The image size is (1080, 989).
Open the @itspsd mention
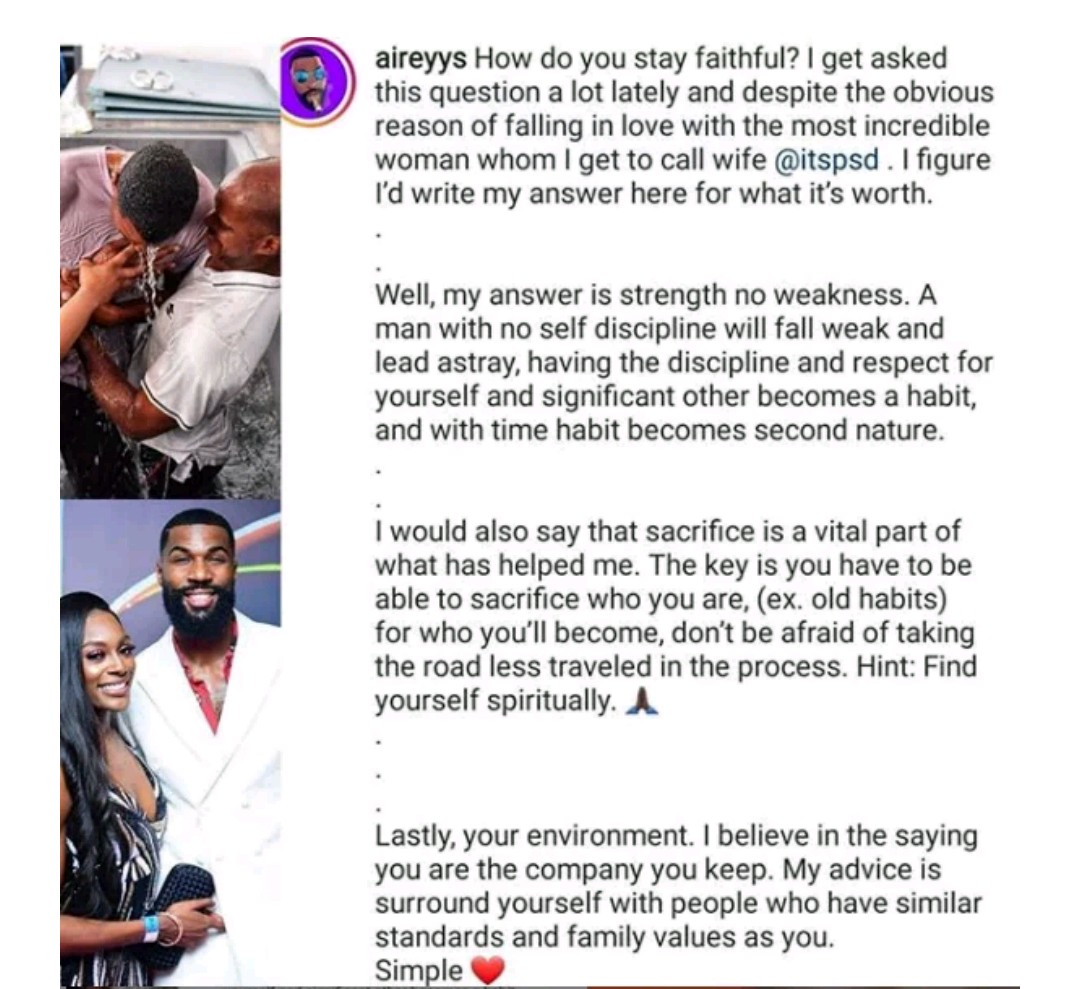pos(827,160)
